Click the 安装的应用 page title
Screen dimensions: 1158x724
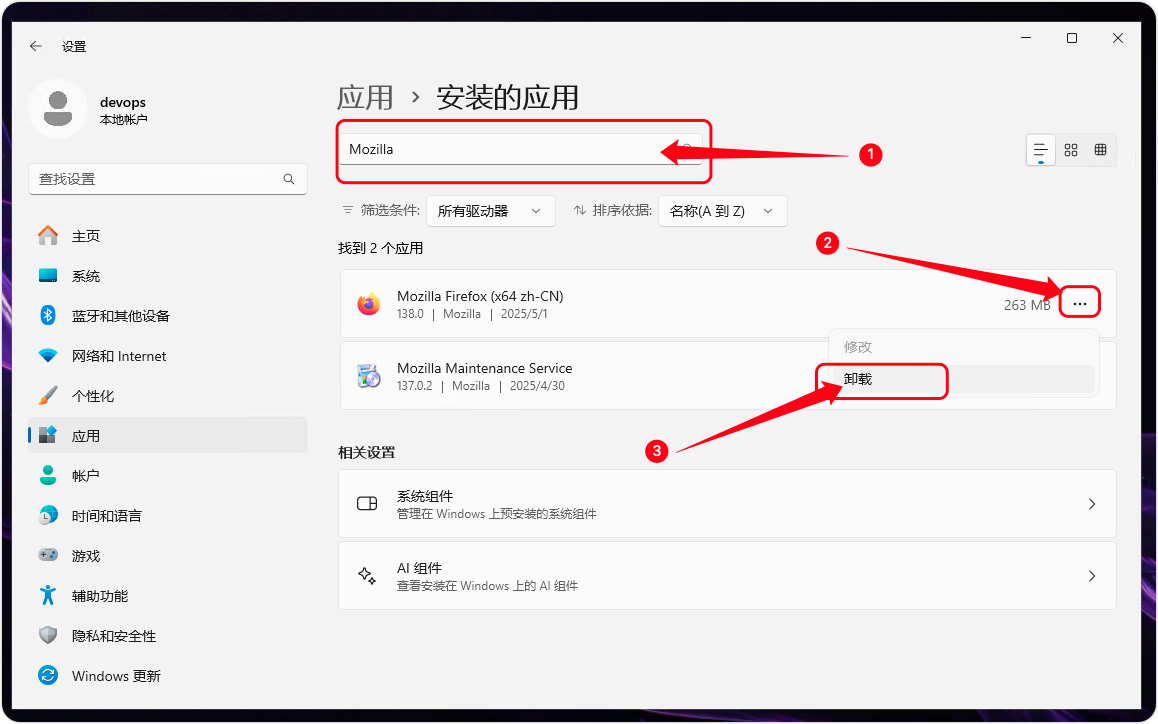507,98
